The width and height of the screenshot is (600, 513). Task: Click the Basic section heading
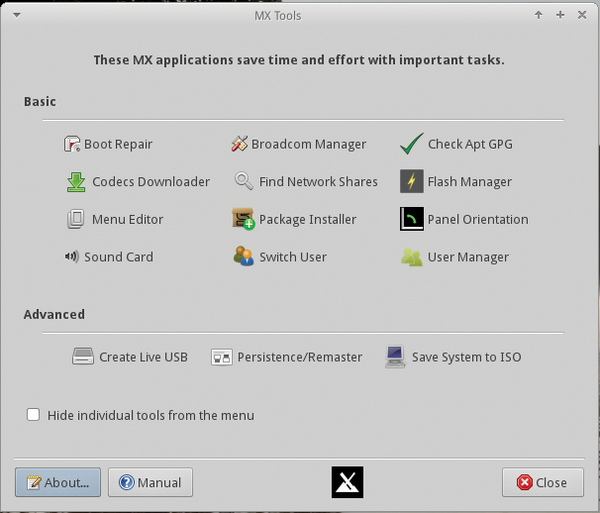40,101
